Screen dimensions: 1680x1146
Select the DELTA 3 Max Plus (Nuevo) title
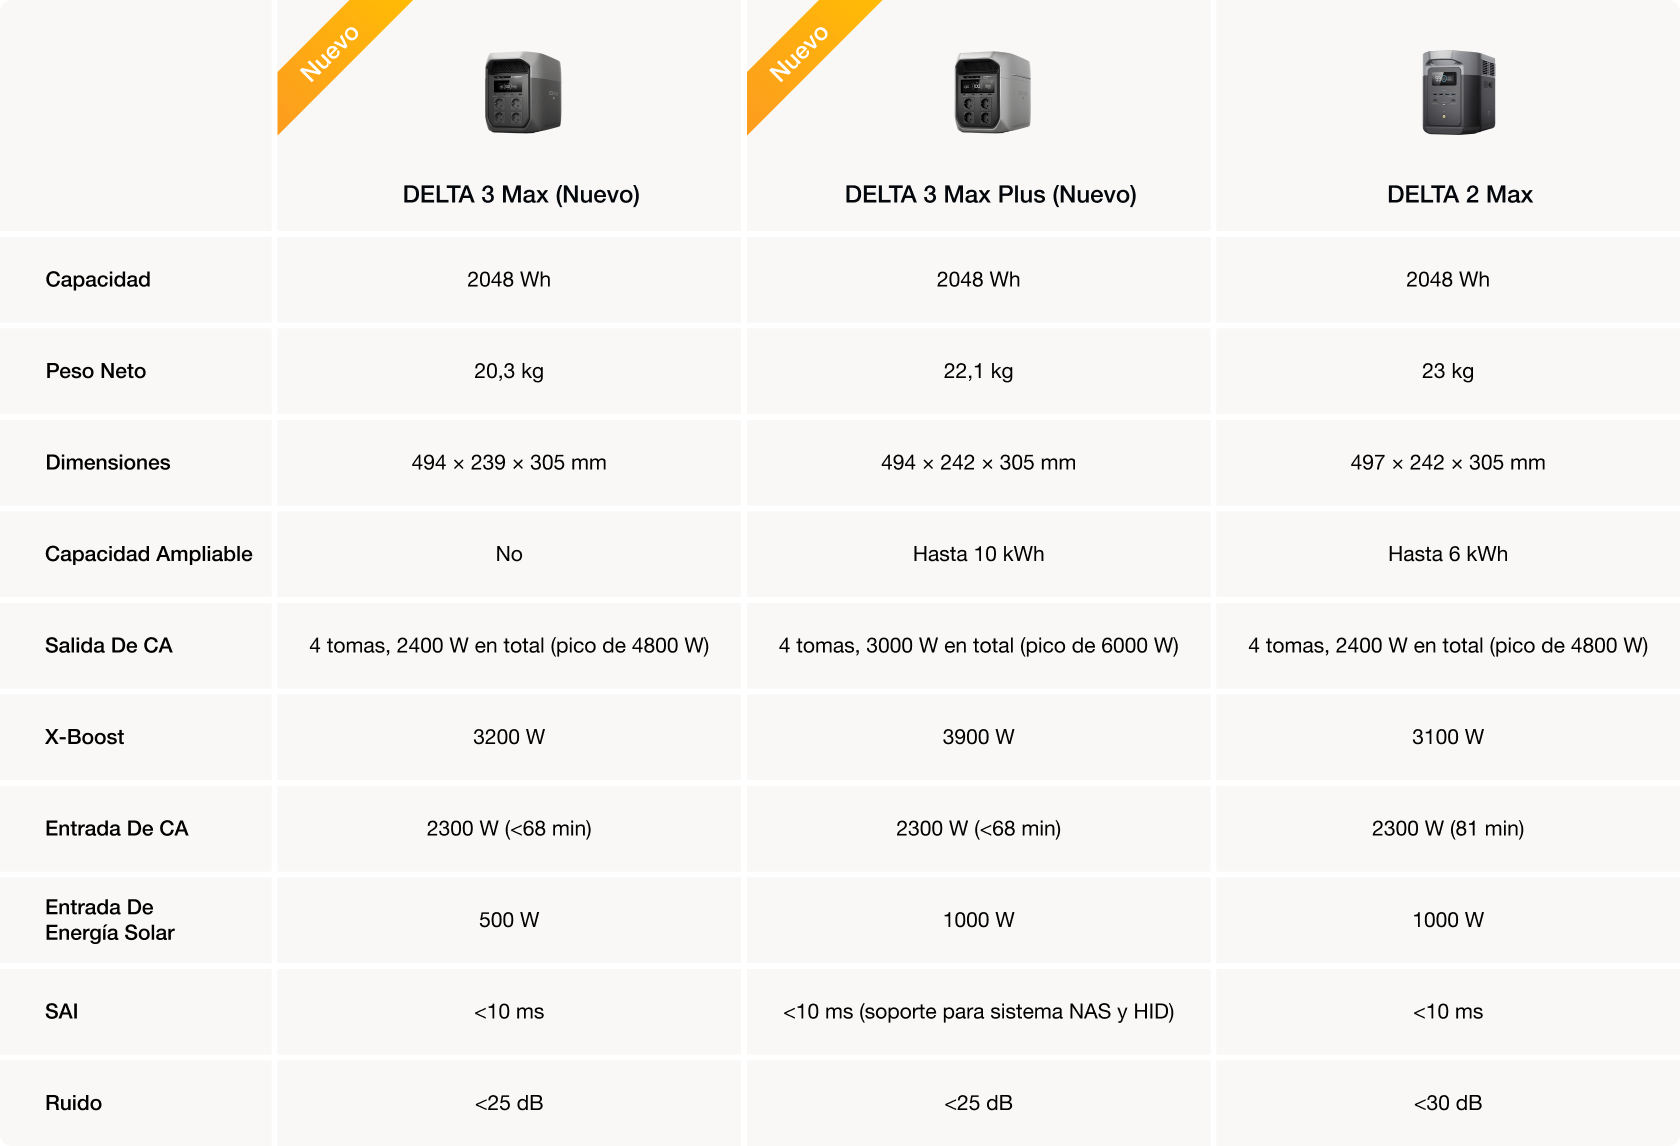pos(990,194)
